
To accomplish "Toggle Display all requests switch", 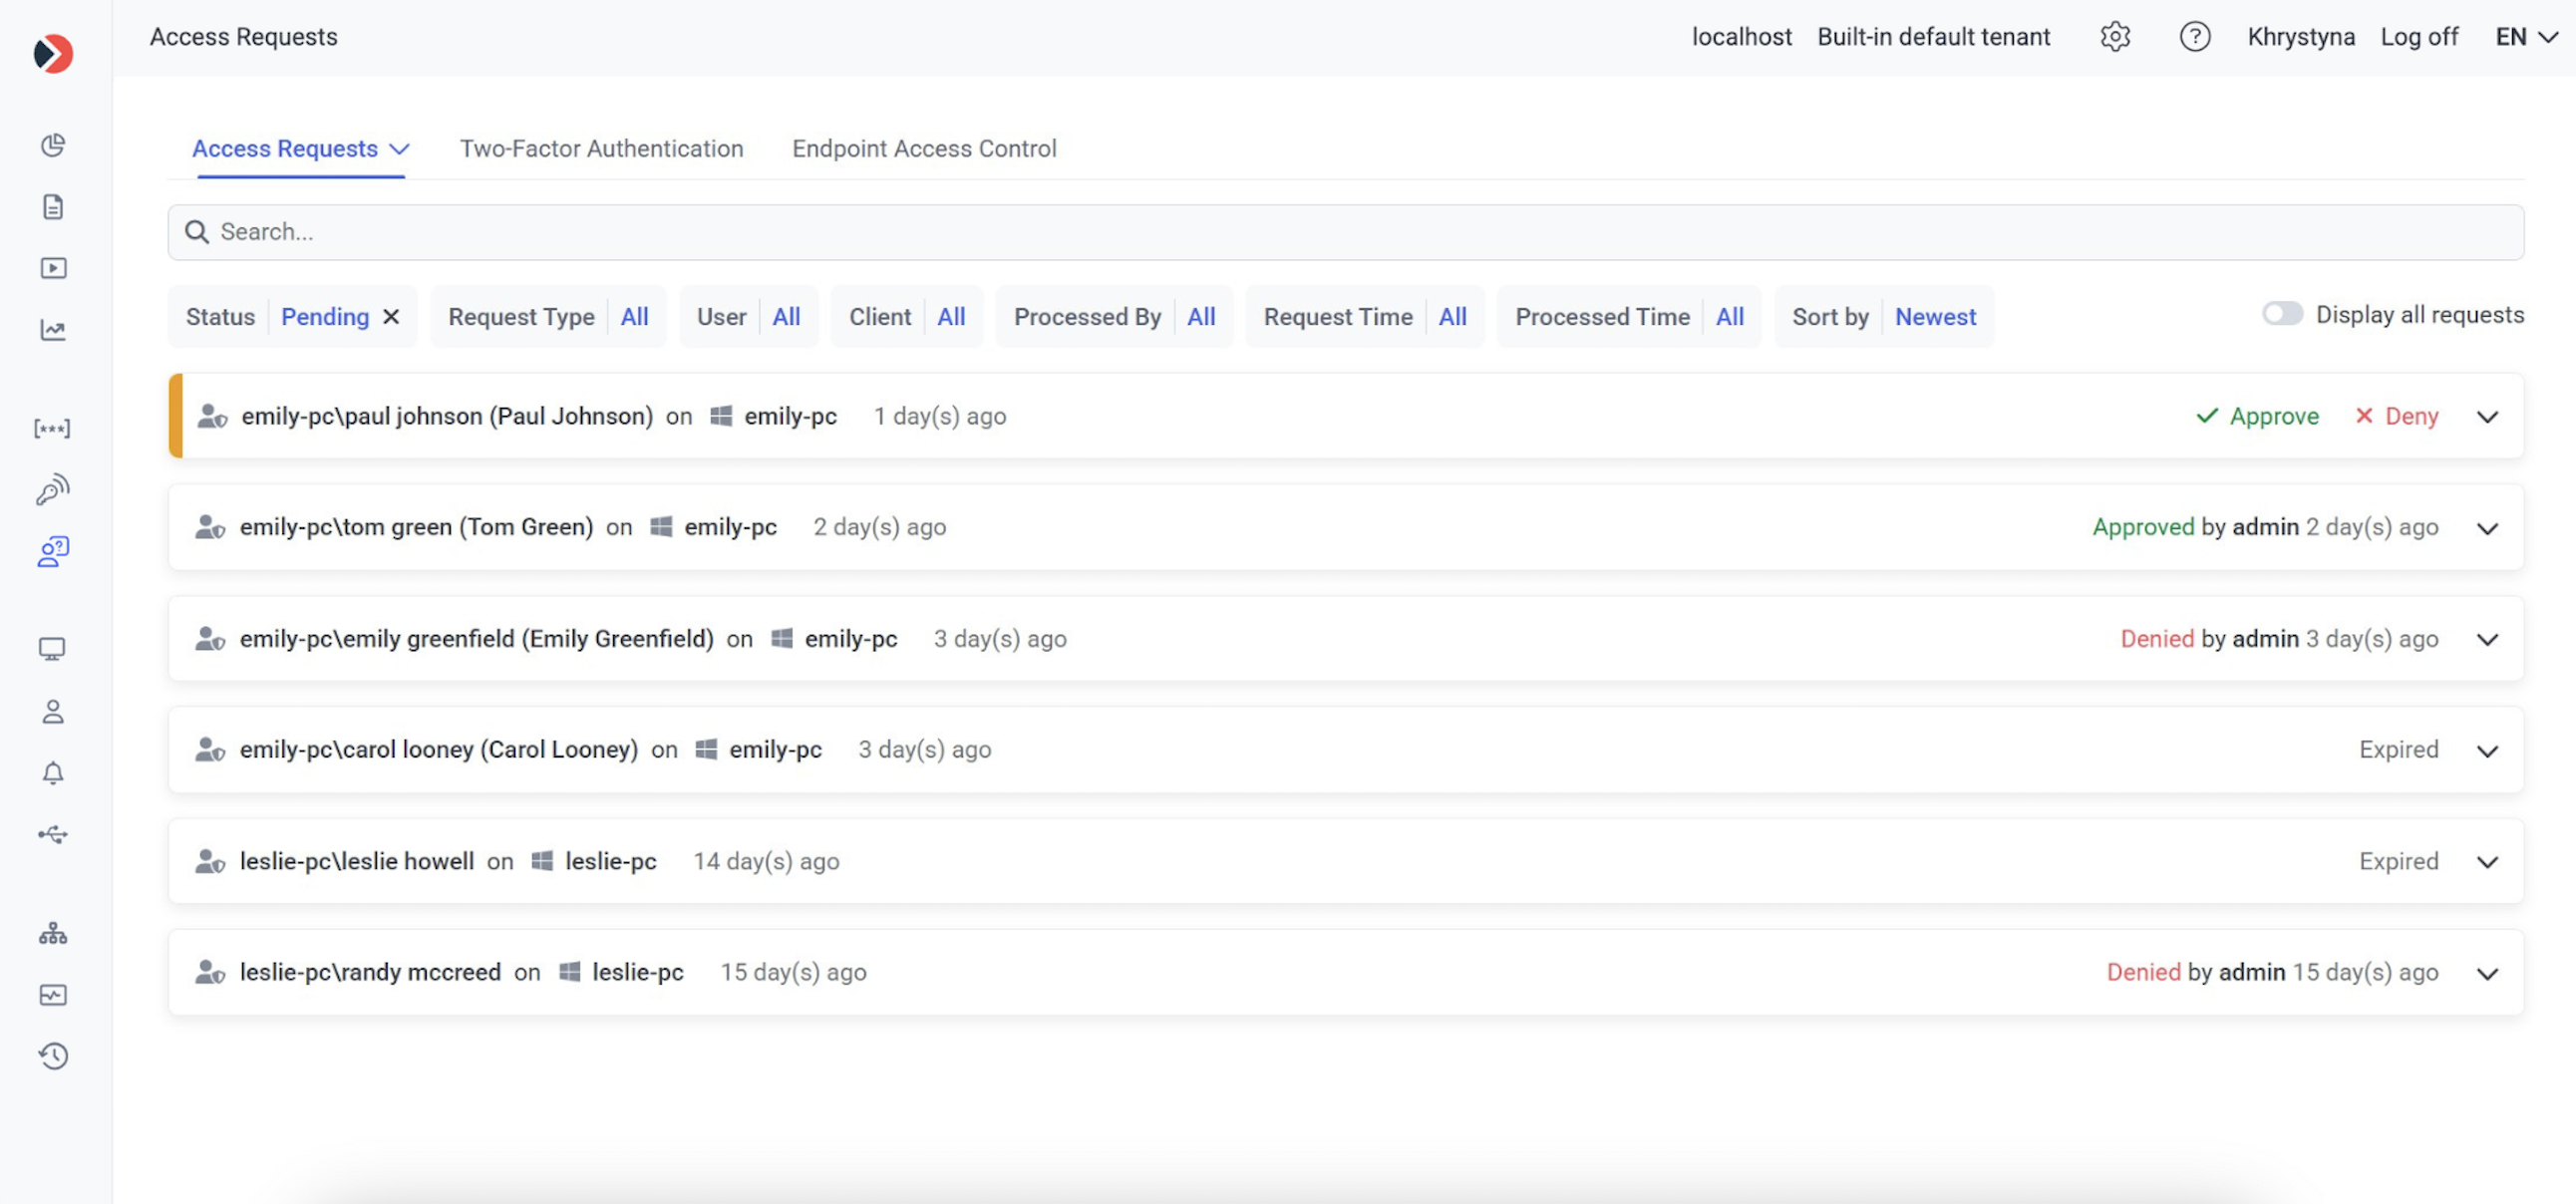I will click(2282, 314).
